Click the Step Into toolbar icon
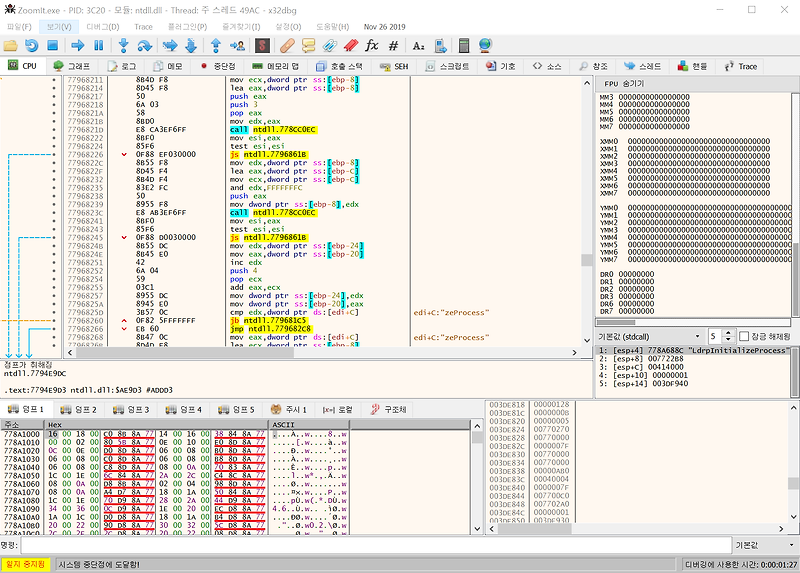The image size is (800, 573). [124, 46]
